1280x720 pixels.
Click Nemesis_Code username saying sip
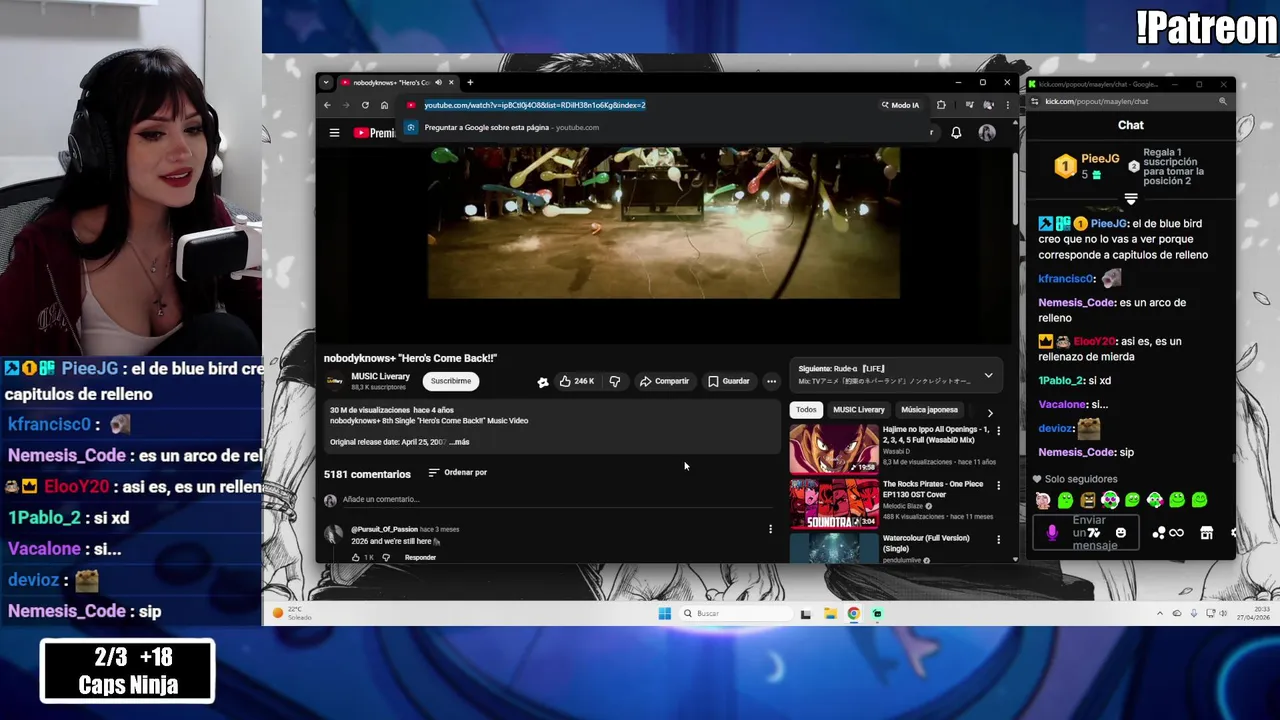[x=1076, y=452]
